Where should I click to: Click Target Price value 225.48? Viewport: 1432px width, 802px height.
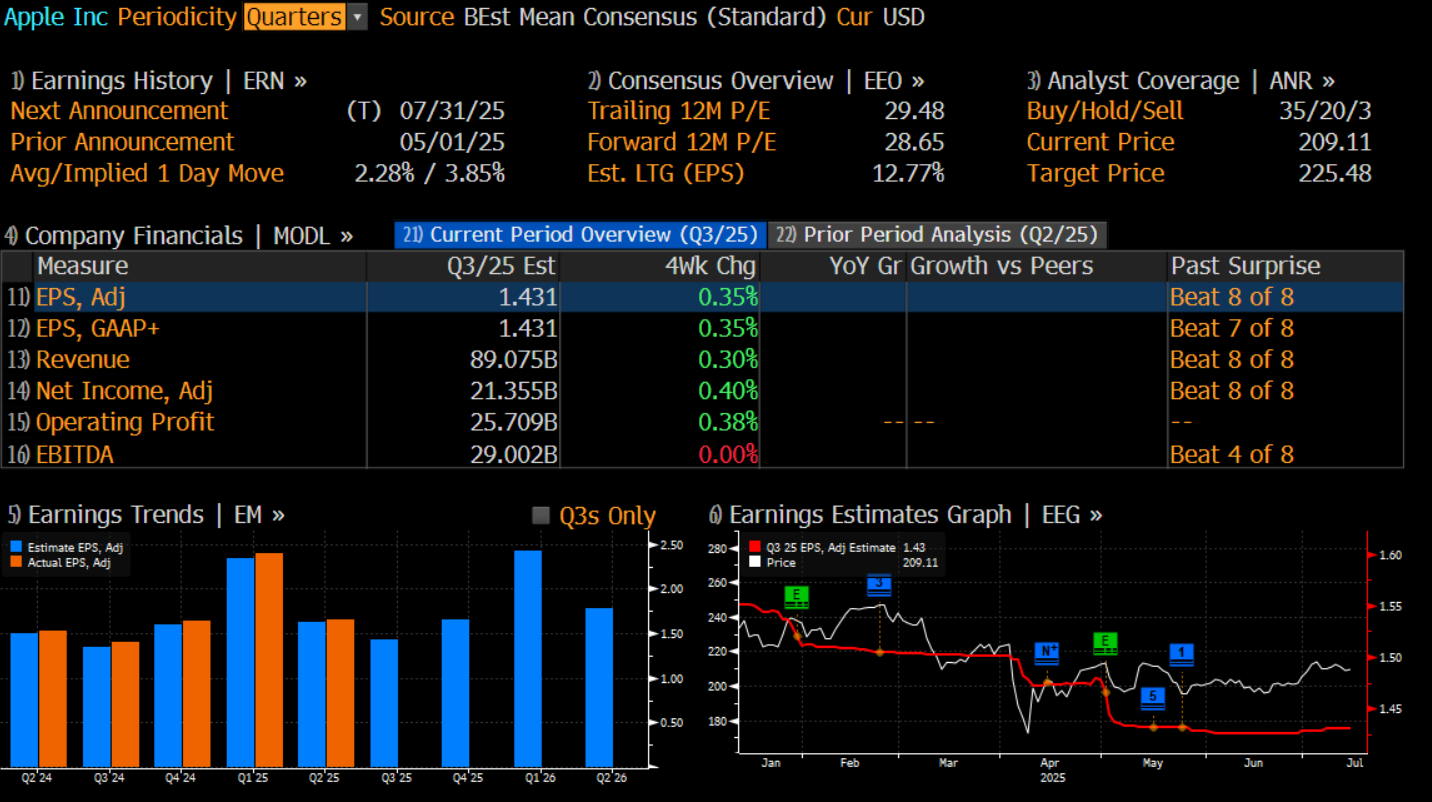pyautogui.click(x=1335, y=173)
